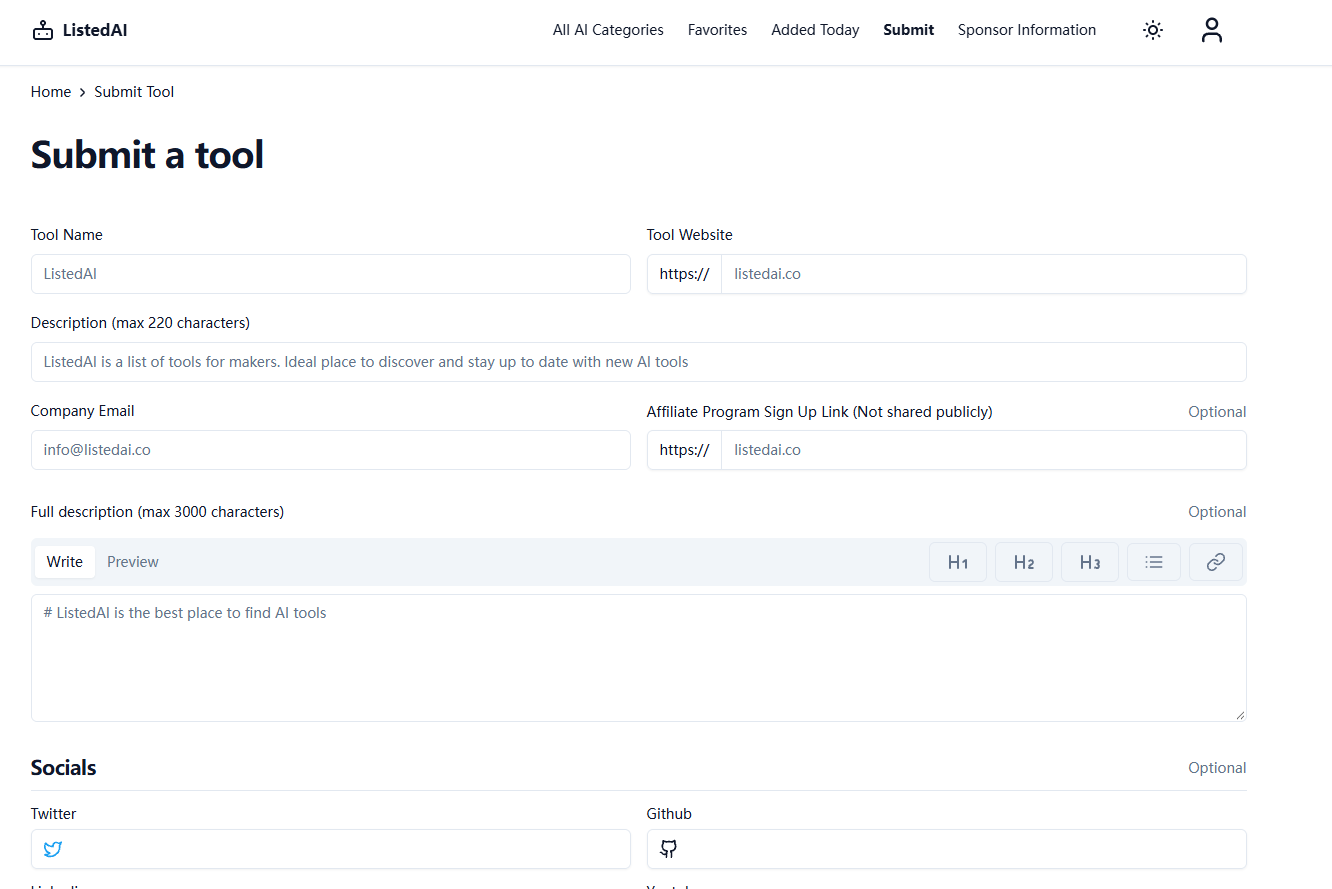The width and height of the screenshot is (1332, 889).
Task: Go to Favorites in the navigation
Action: [x=717, y=30]
